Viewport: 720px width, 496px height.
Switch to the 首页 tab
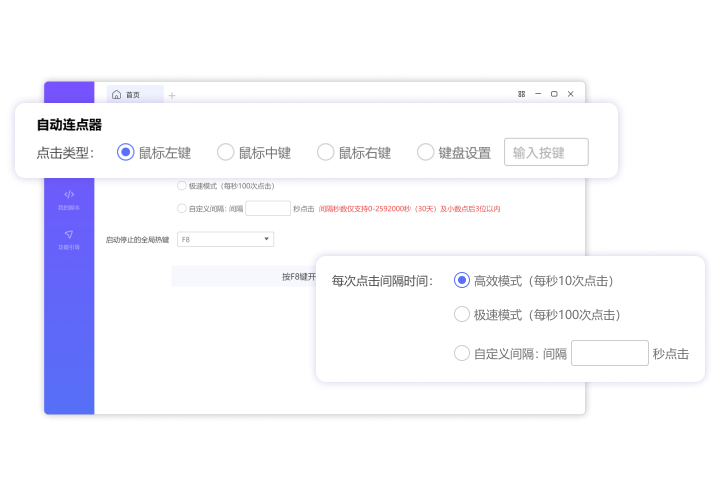coord(133,95)
